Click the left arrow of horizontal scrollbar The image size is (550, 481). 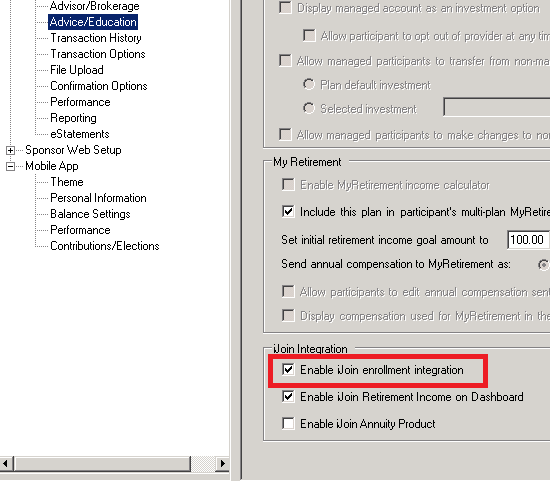click(6, 464)
